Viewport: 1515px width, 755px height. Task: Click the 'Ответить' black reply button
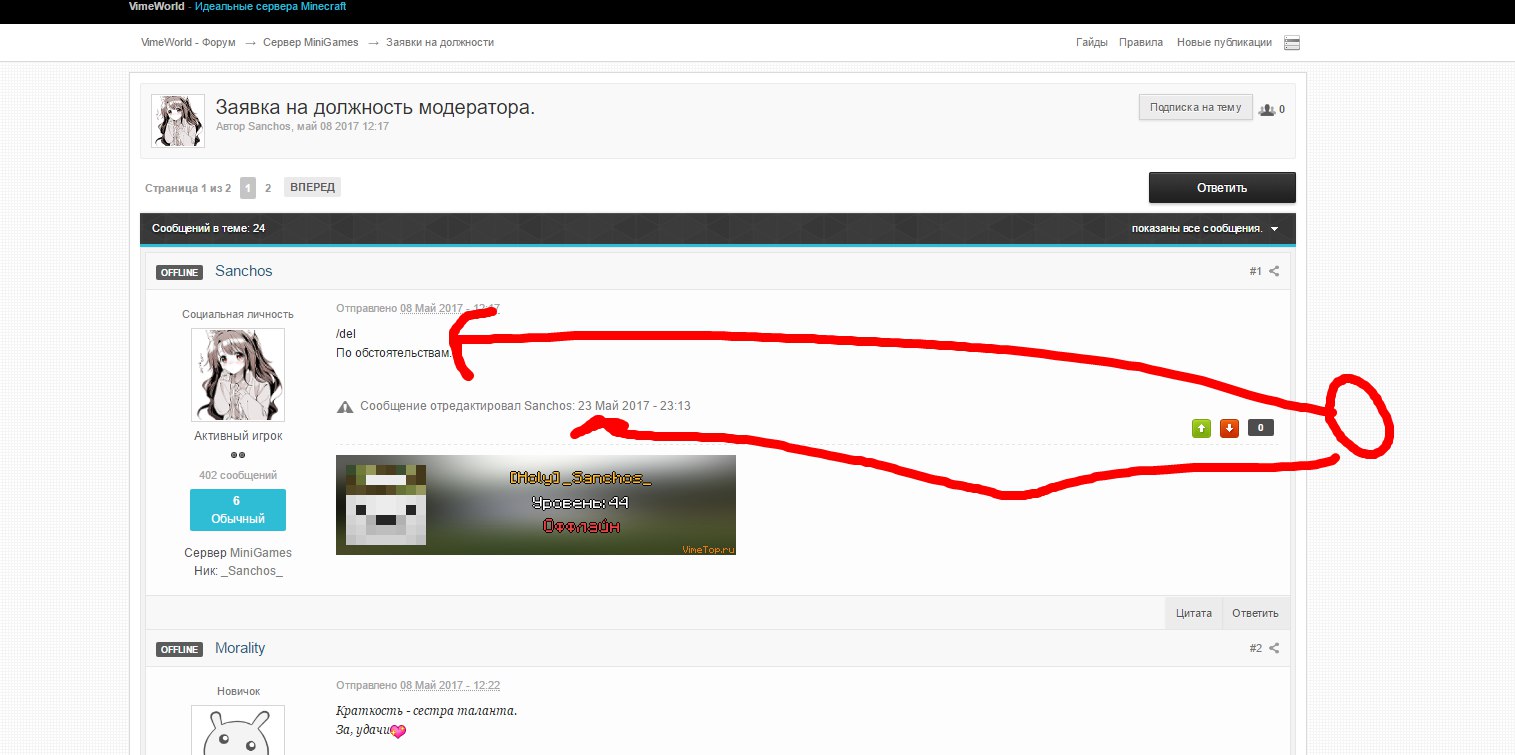coord(1222,187)
